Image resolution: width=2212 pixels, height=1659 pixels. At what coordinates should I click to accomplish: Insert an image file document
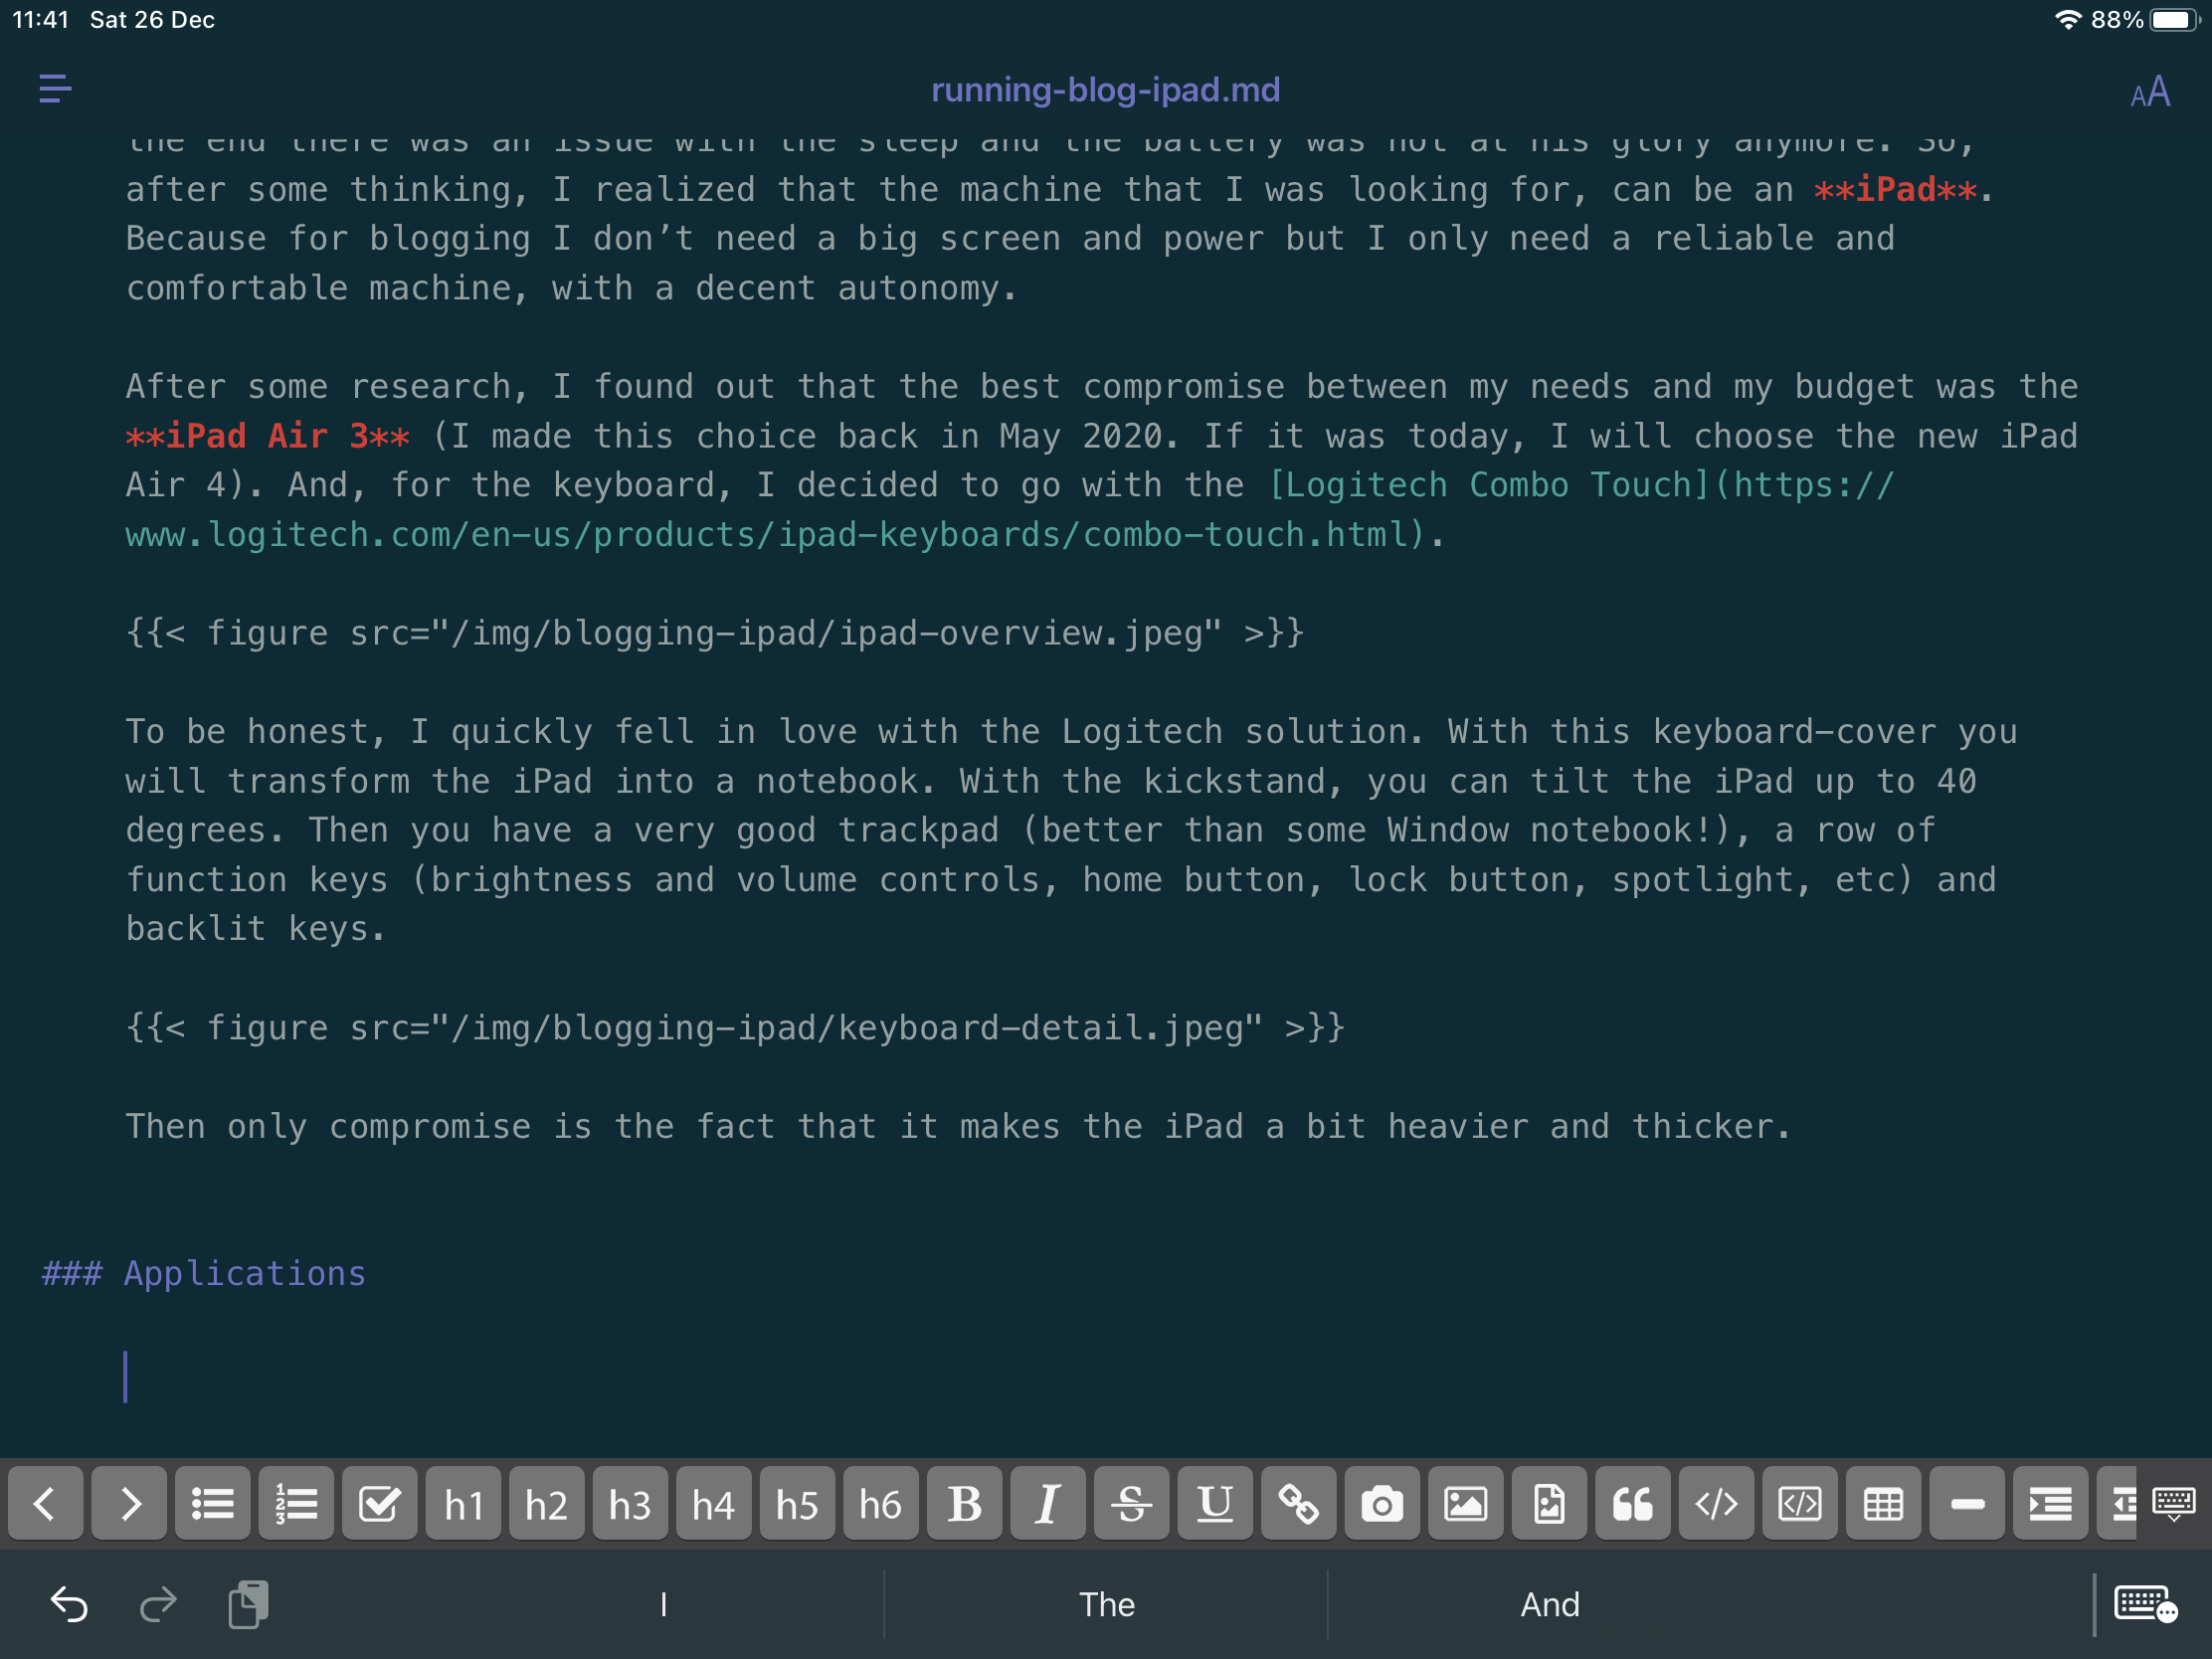coord(1549,1503)
